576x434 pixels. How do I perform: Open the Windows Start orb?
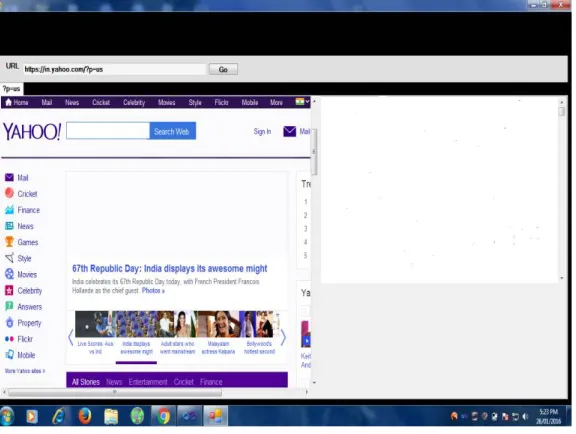pyautogui.click(x=7, y=416)
